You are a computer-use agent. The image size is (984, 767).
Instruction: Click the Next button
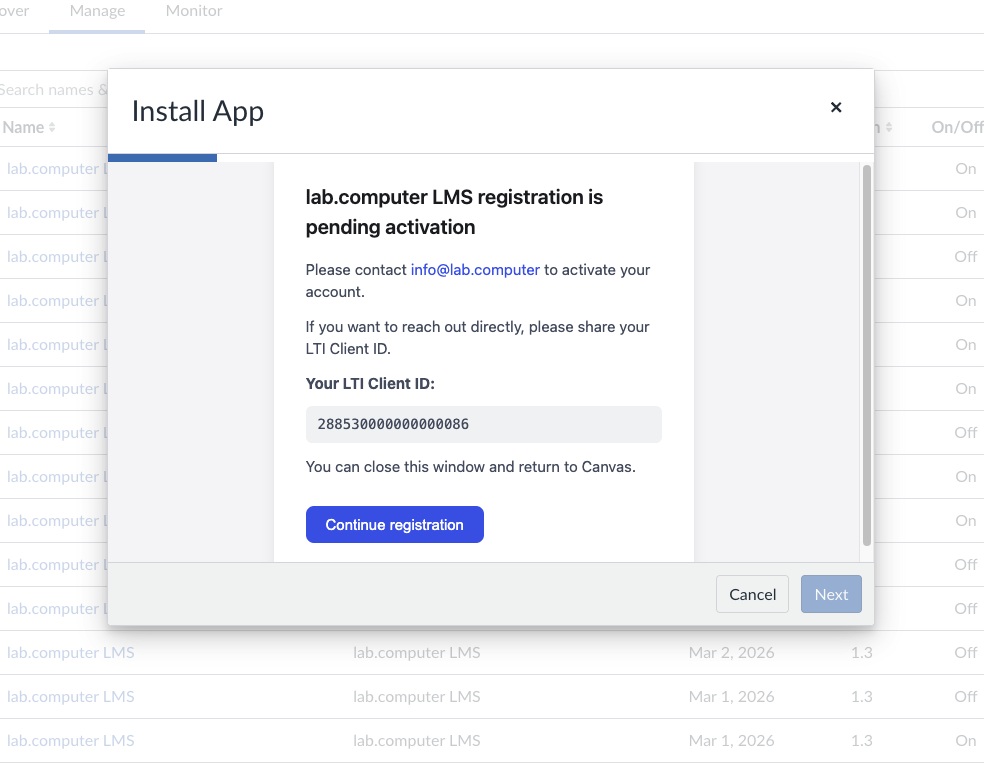[x=831, y=594]
